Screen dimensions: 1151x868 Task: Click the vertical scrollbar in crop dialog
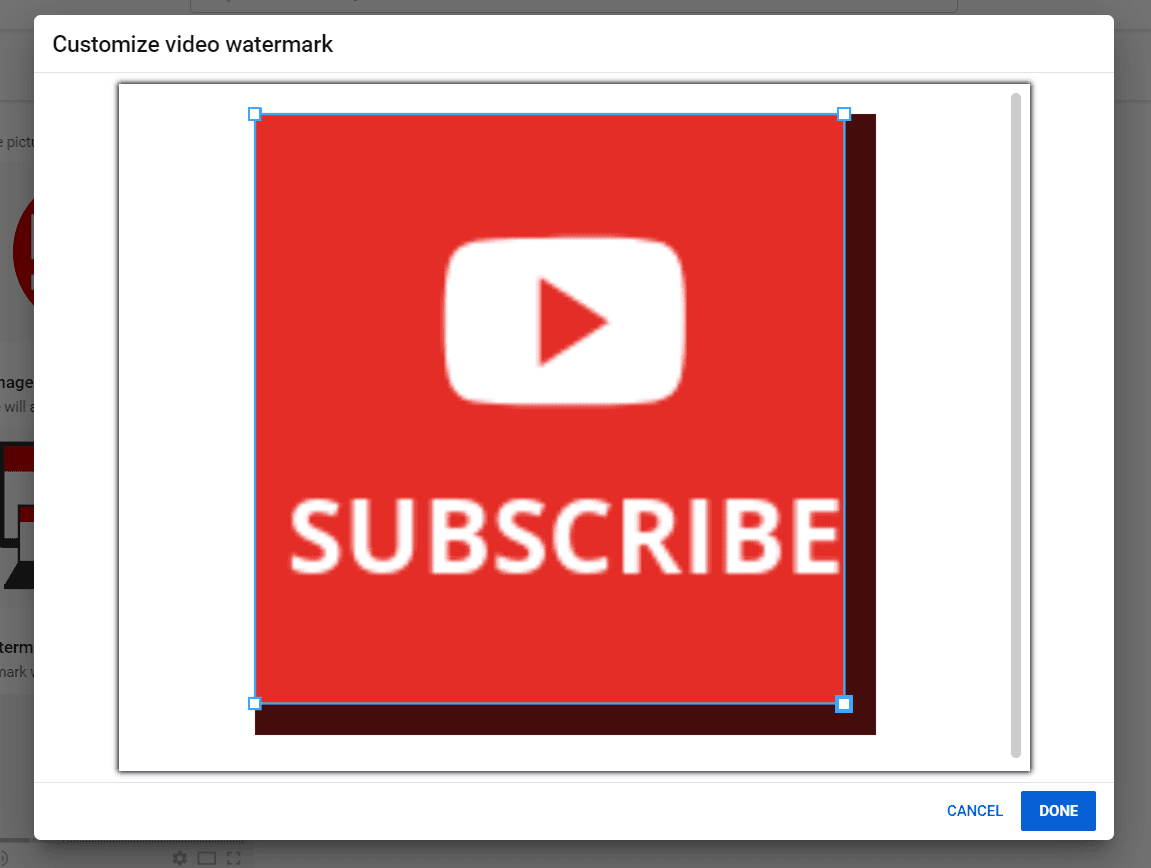click(1016, 425)
